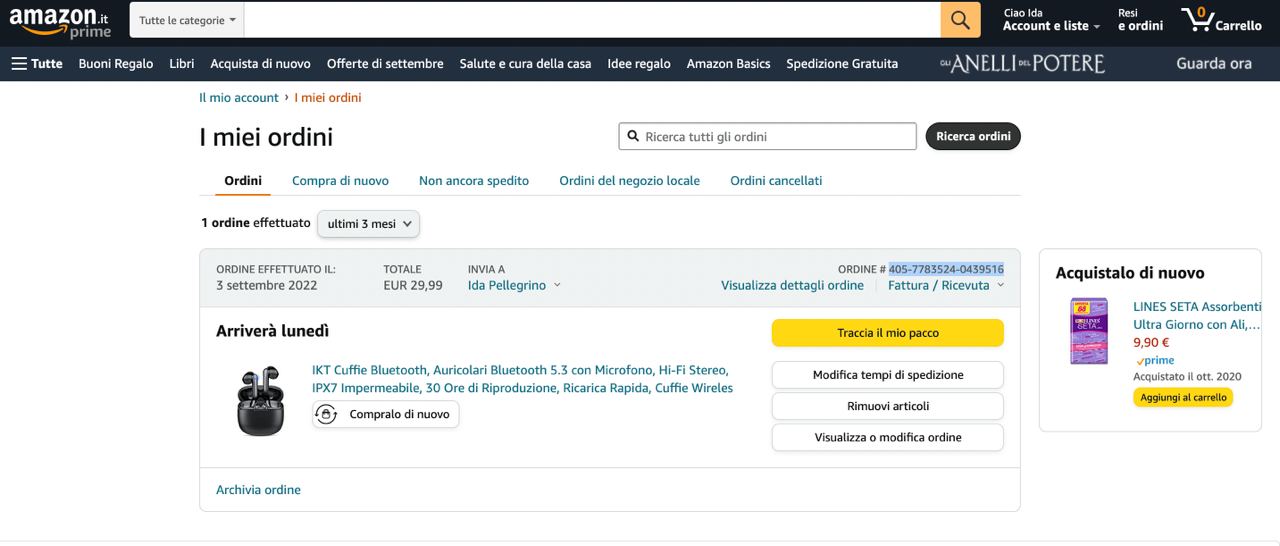Image resolution: width=1280 pixels, height=546 pixels.
Task: Click the Rimuovi articoli button
Action: [x=887, y=406]
